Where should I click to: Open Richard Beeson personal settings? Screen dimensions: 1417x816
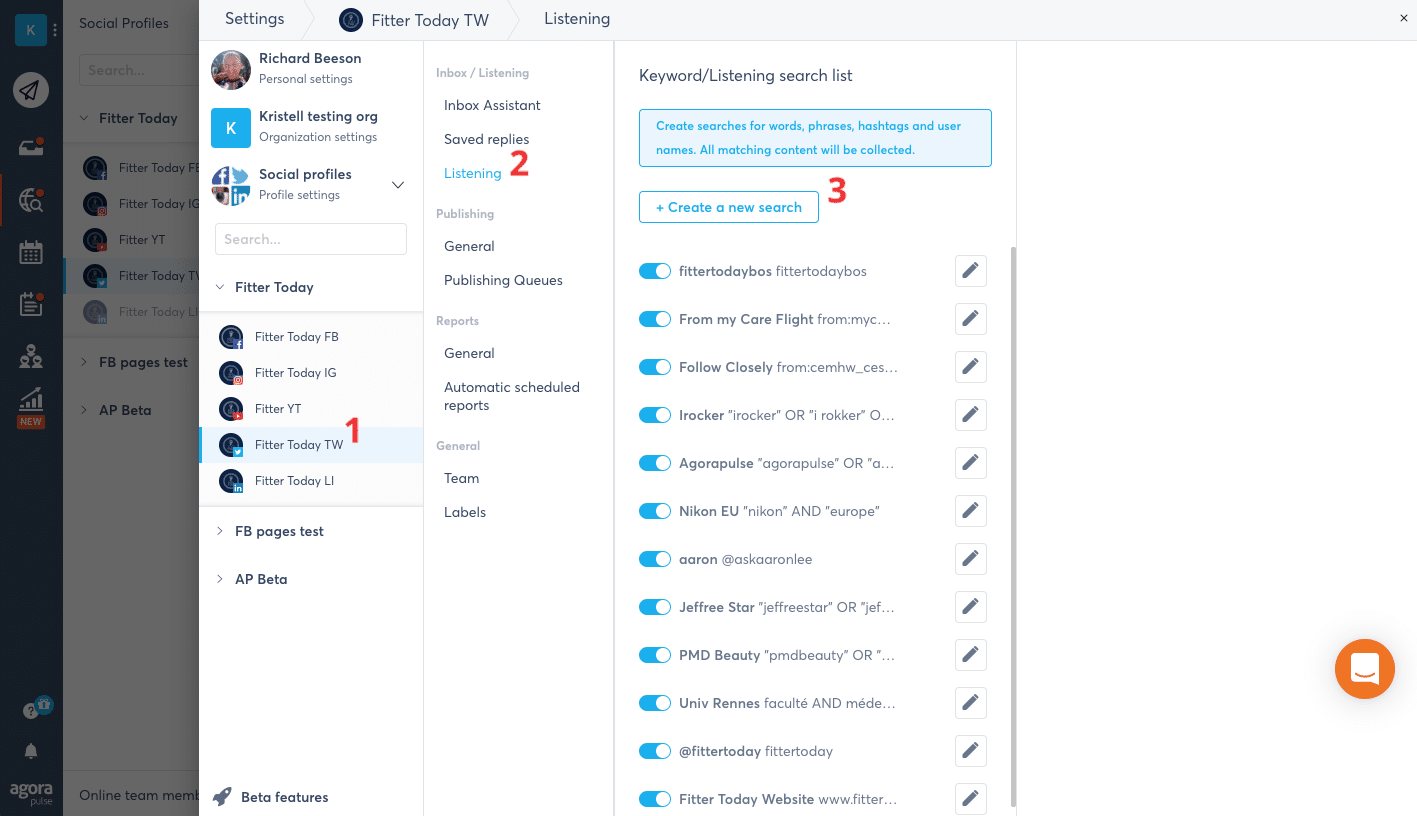pos(311,68)
